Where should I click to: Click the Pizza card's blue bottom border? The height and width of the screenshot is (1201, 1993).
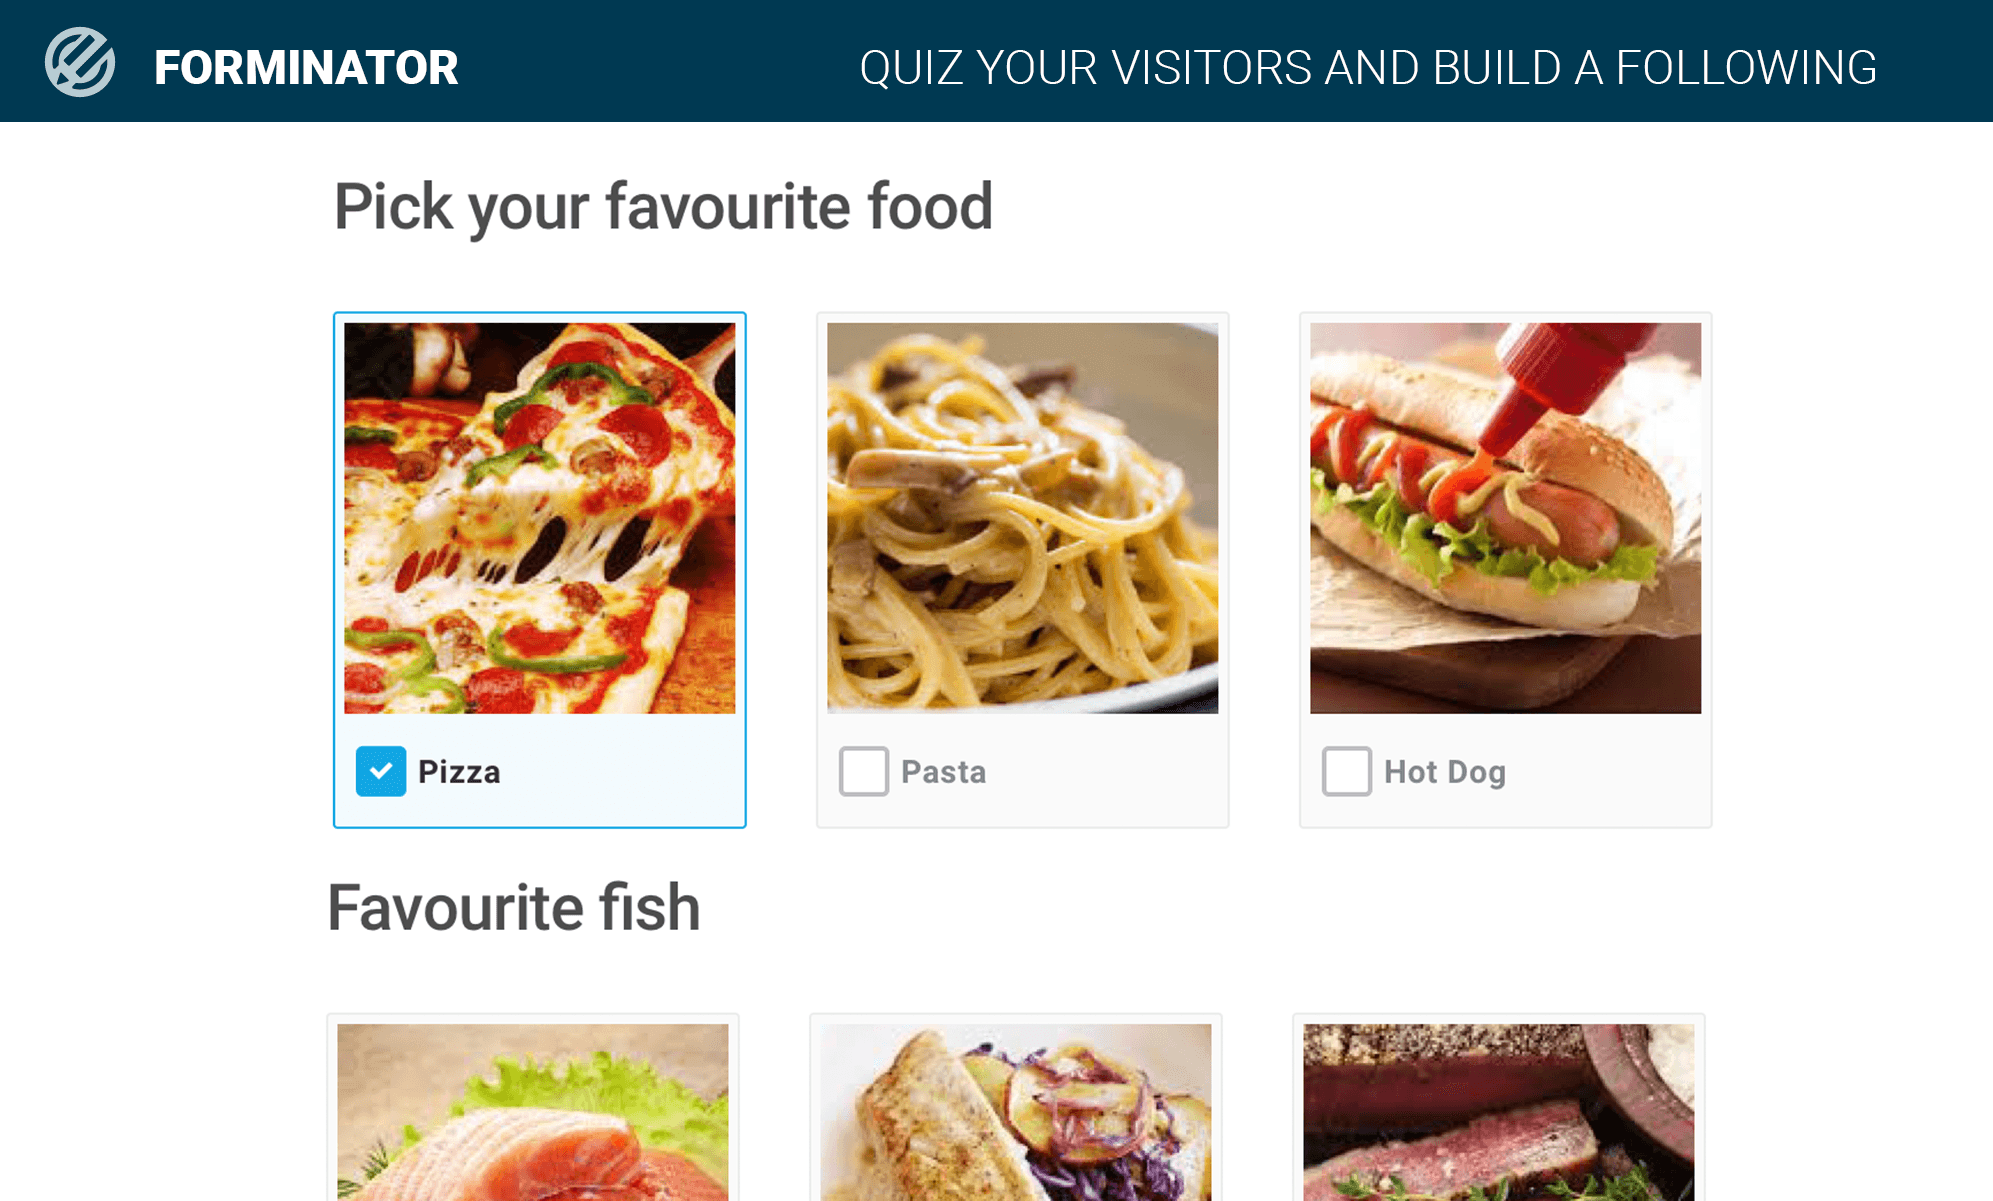[x=540, y=826]
